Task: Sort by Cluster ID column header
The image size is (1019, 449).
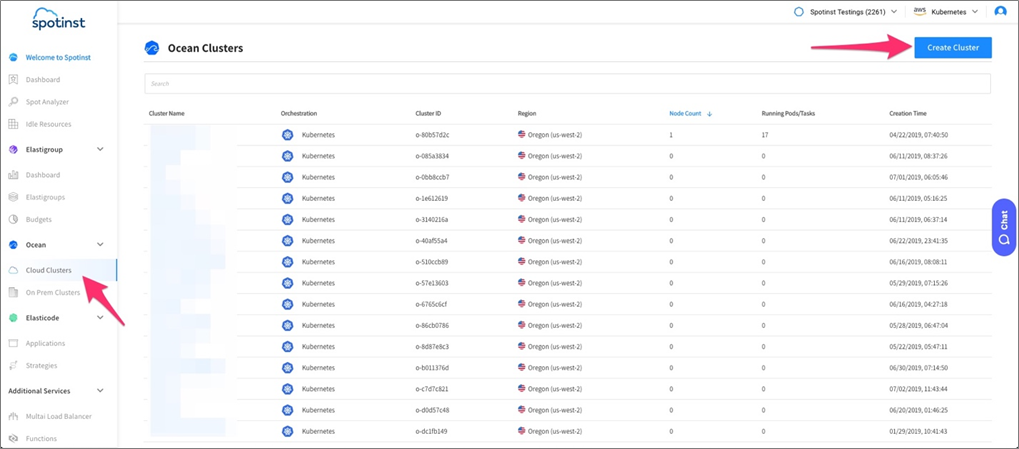Action: pyautogui.click(x=428, y=113)
